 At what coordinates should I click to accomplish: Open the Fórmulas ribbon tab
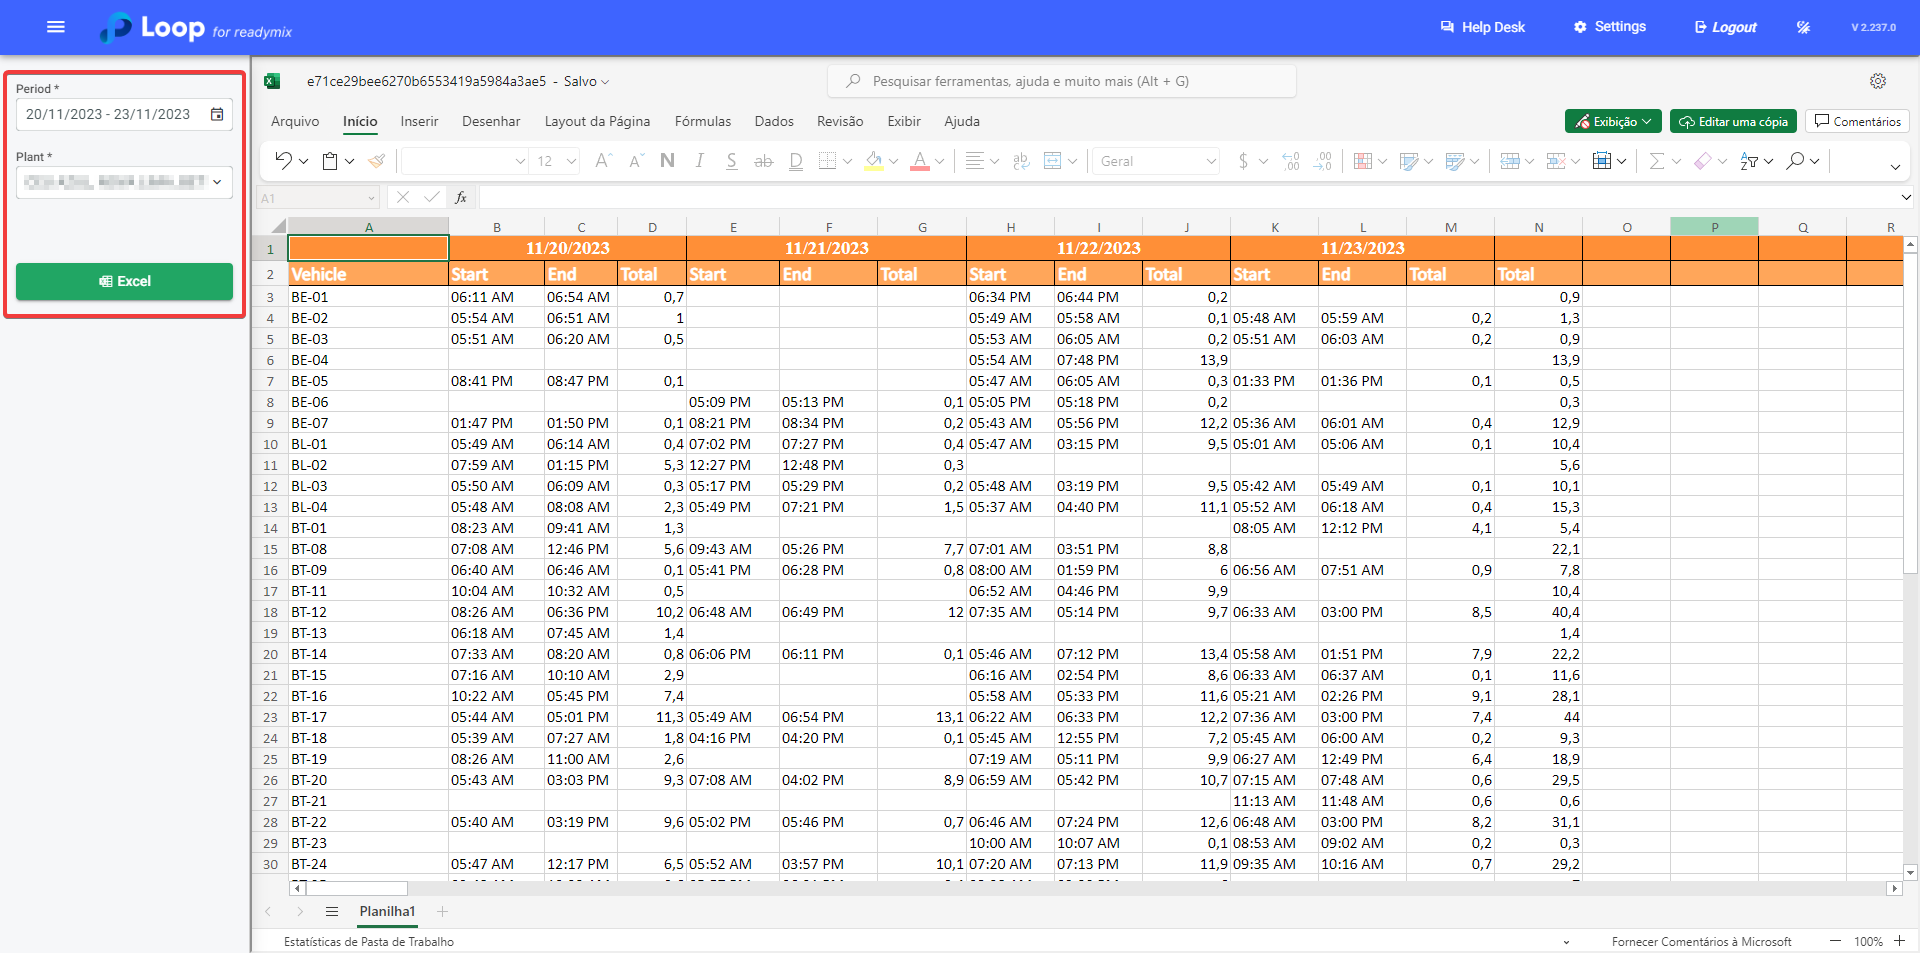(702, 121)
